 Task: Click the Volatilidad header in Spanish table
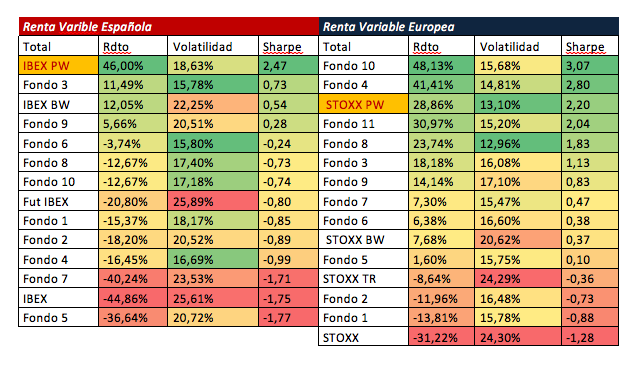(x=212, y=46)
